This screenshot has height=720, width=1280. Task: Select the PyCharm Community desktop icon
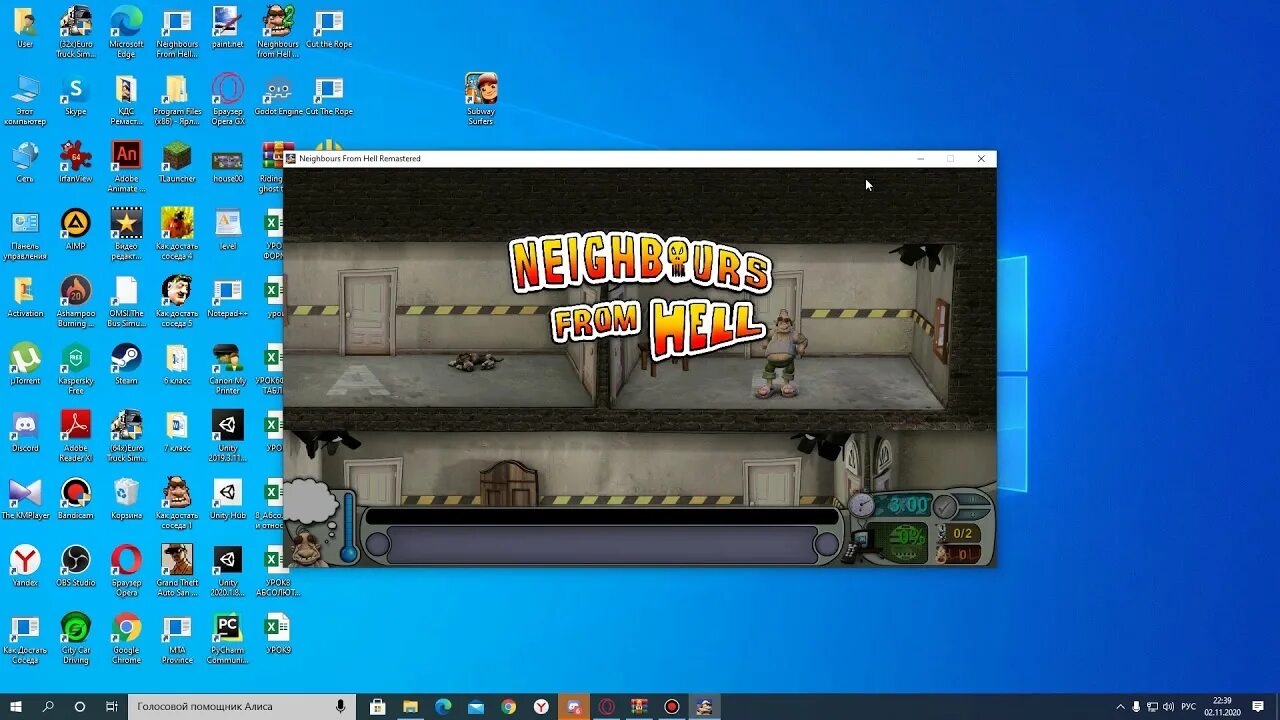227,639
